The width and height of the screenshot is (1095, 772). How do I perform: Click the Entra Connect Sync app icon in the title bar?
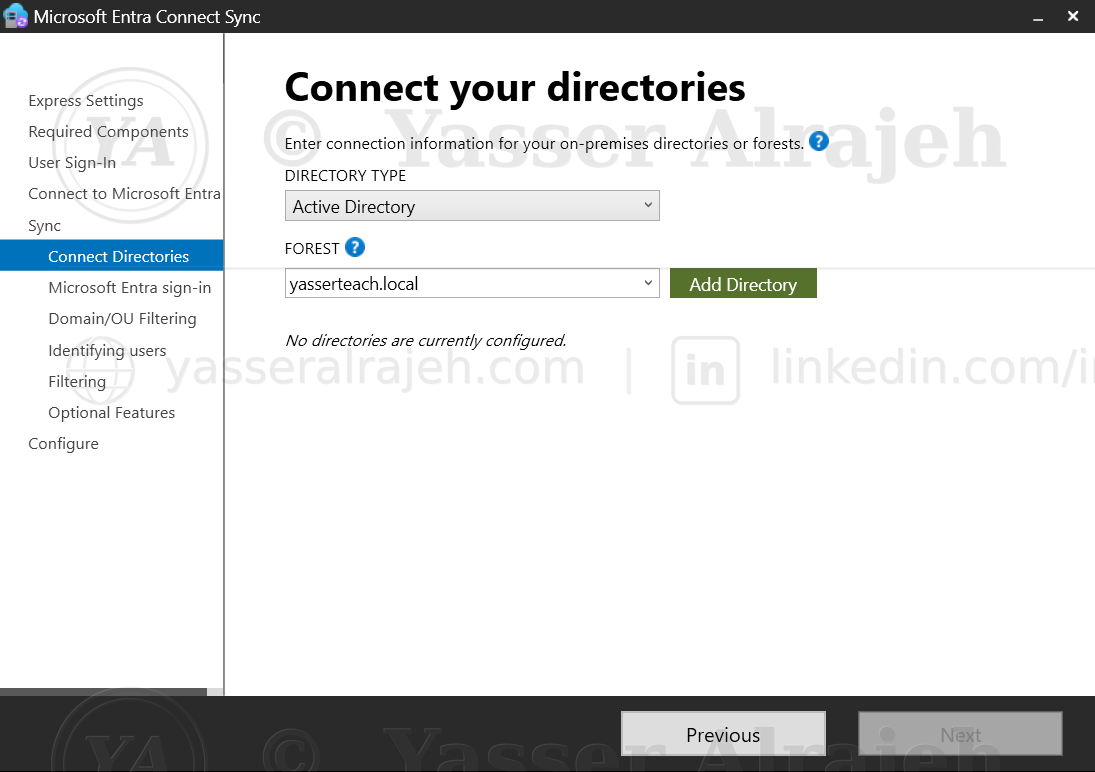click(15, 16)
